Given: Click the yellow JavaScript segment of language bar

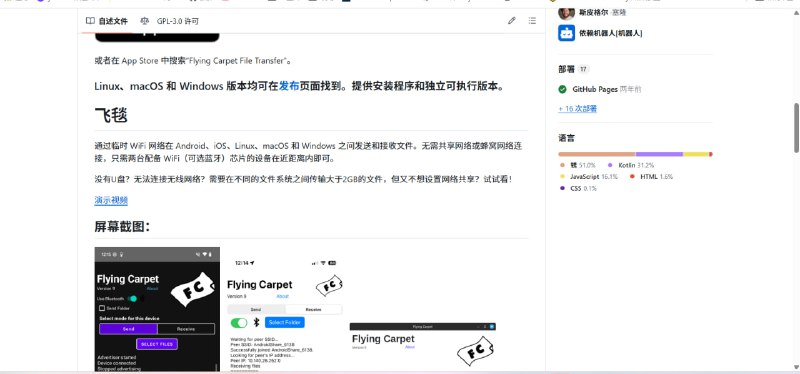Looking at the screenshot, I should click(x=696, y=154).
